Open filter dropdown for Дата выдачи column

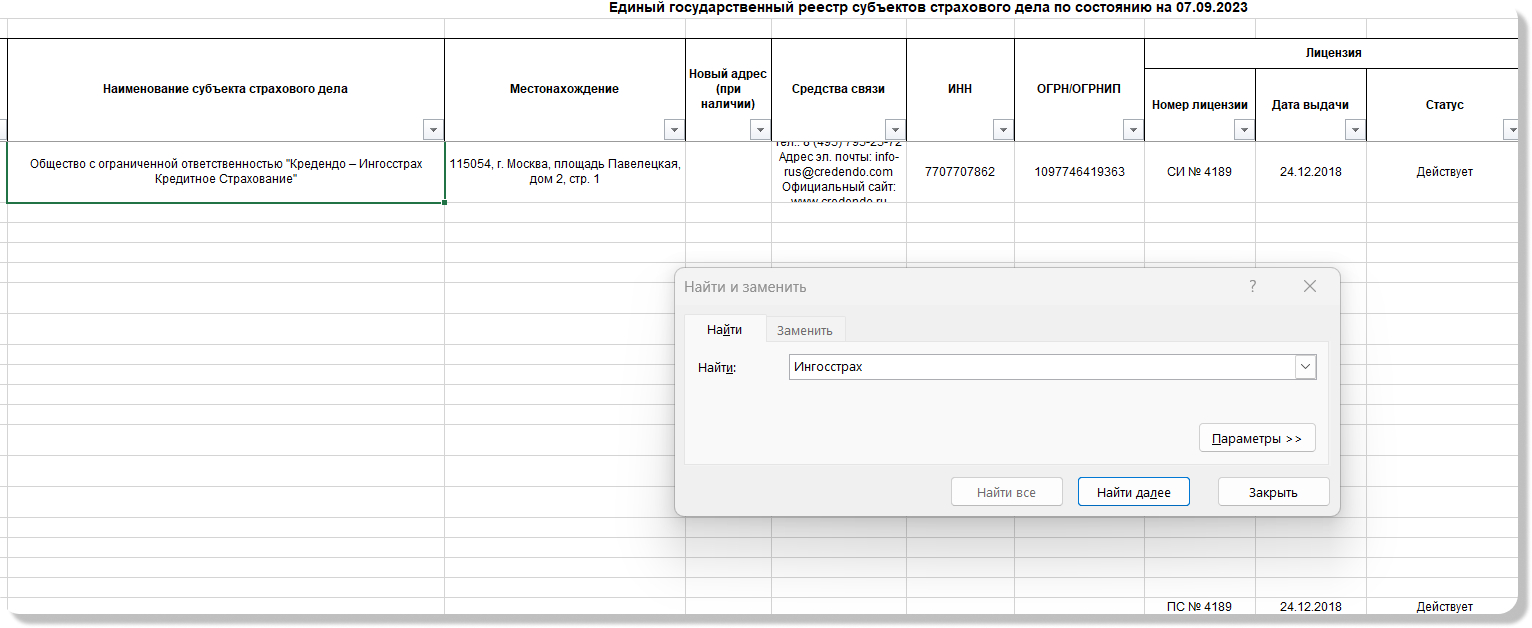click(1355, 130)
